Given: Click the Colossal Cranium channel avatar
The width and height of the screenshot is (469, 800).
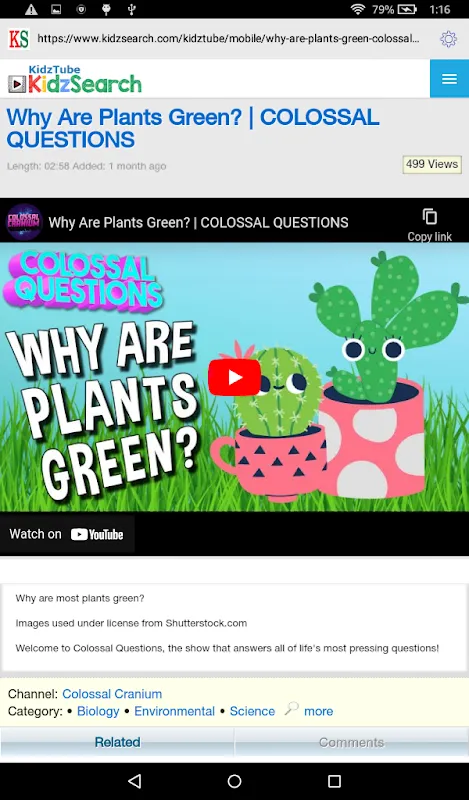Looking at the screenshot, I should click(x=24, y=222).
